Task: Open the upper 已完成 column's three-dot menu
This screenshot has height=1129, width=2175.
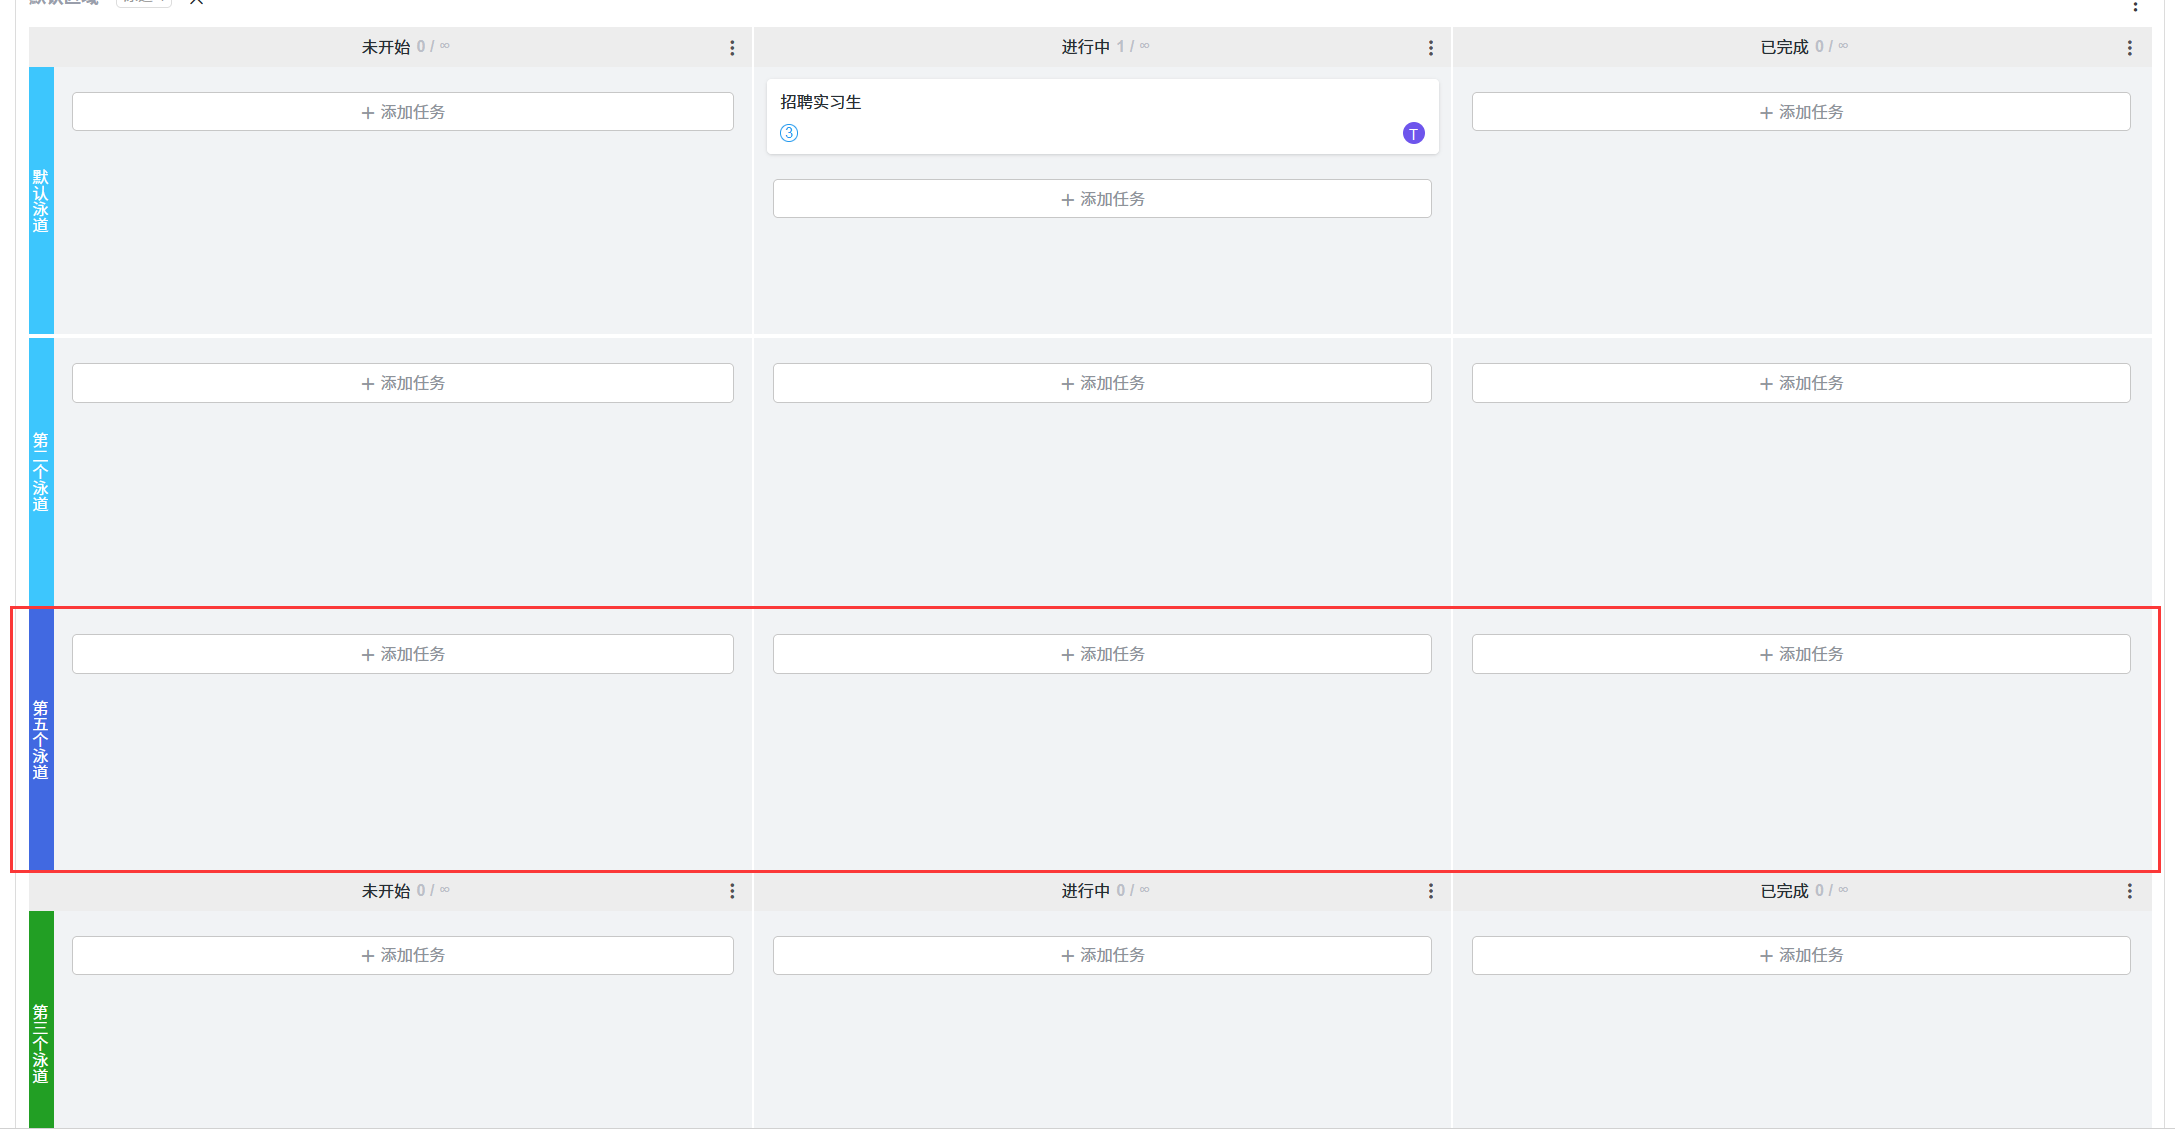Action: tap(2129, 48)
